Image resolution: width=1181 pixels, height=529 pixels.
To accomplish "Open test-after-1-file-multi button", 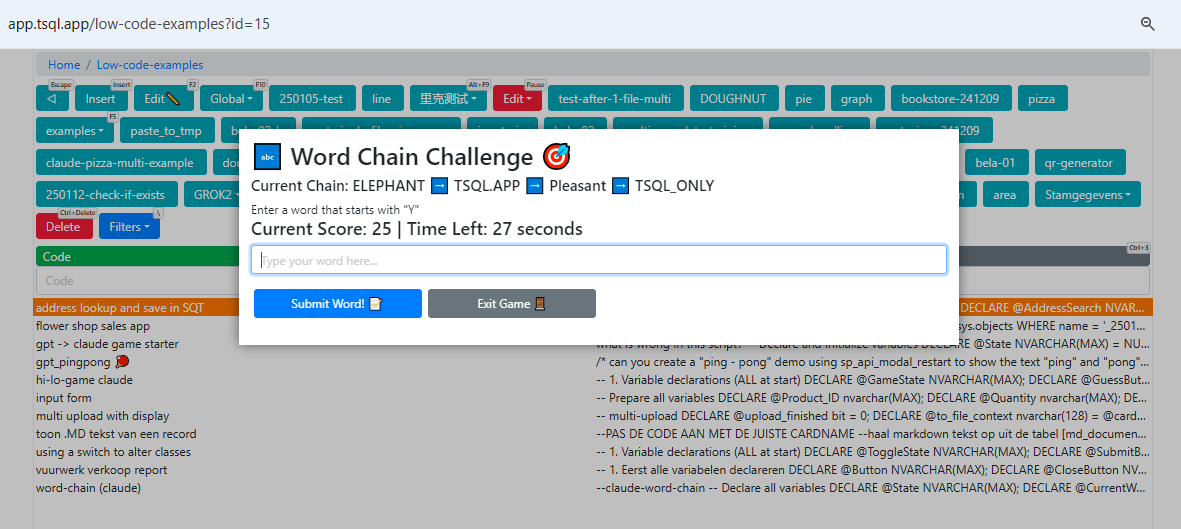I will coord(615,99).
